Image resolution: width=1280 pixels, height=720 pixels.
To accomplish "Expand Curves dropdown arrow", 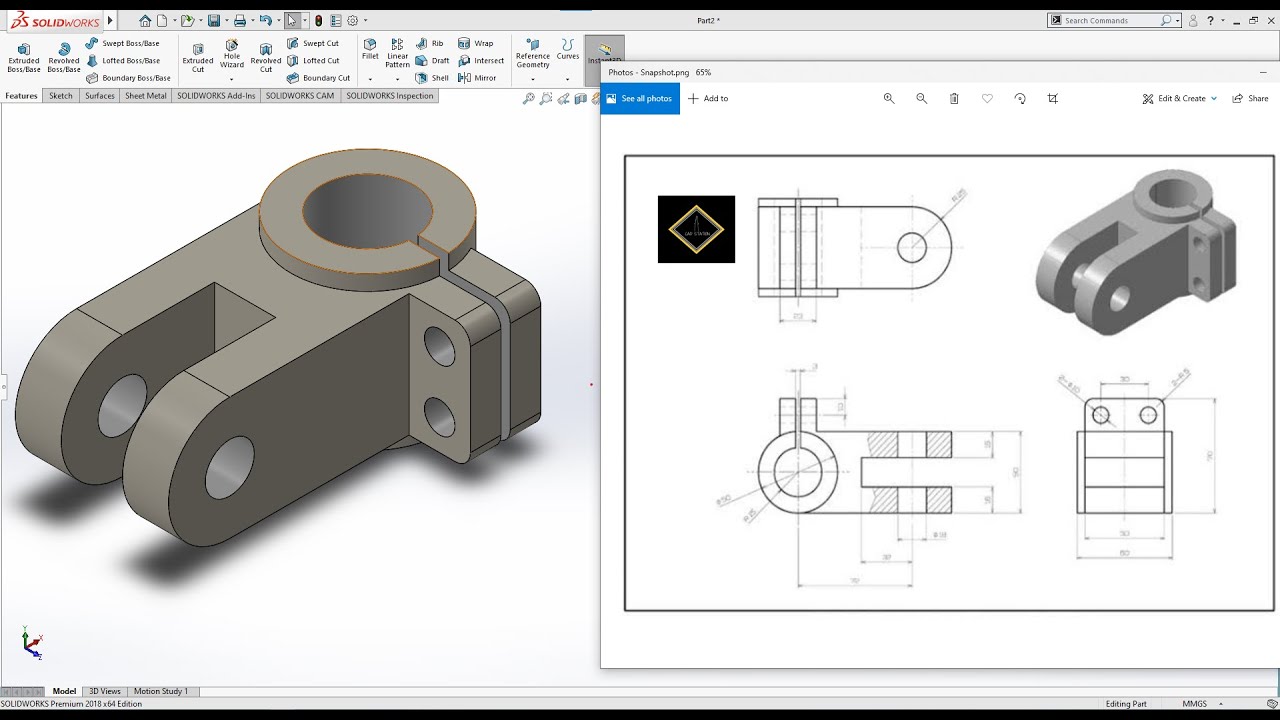I will [x=568, y=79].
